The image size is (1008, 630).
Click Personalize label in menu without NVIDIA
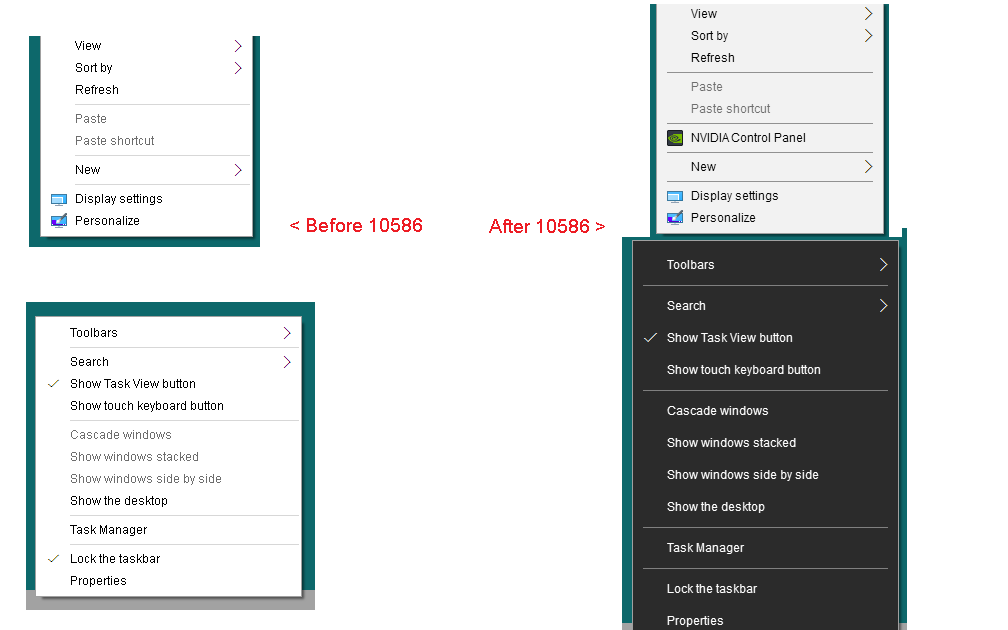tap(107, 220)
